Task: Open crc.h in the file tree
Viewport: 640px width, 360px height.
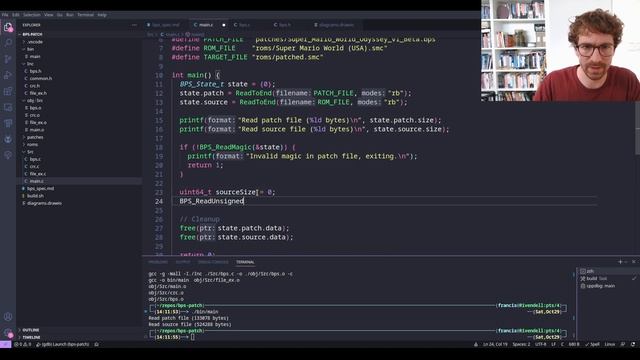Action: (x=80, y=86)
